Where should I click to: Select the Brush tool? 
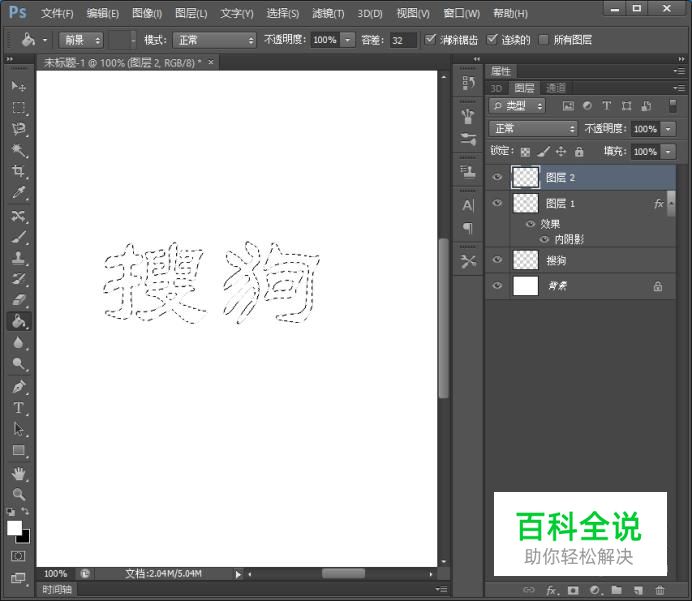18,237
